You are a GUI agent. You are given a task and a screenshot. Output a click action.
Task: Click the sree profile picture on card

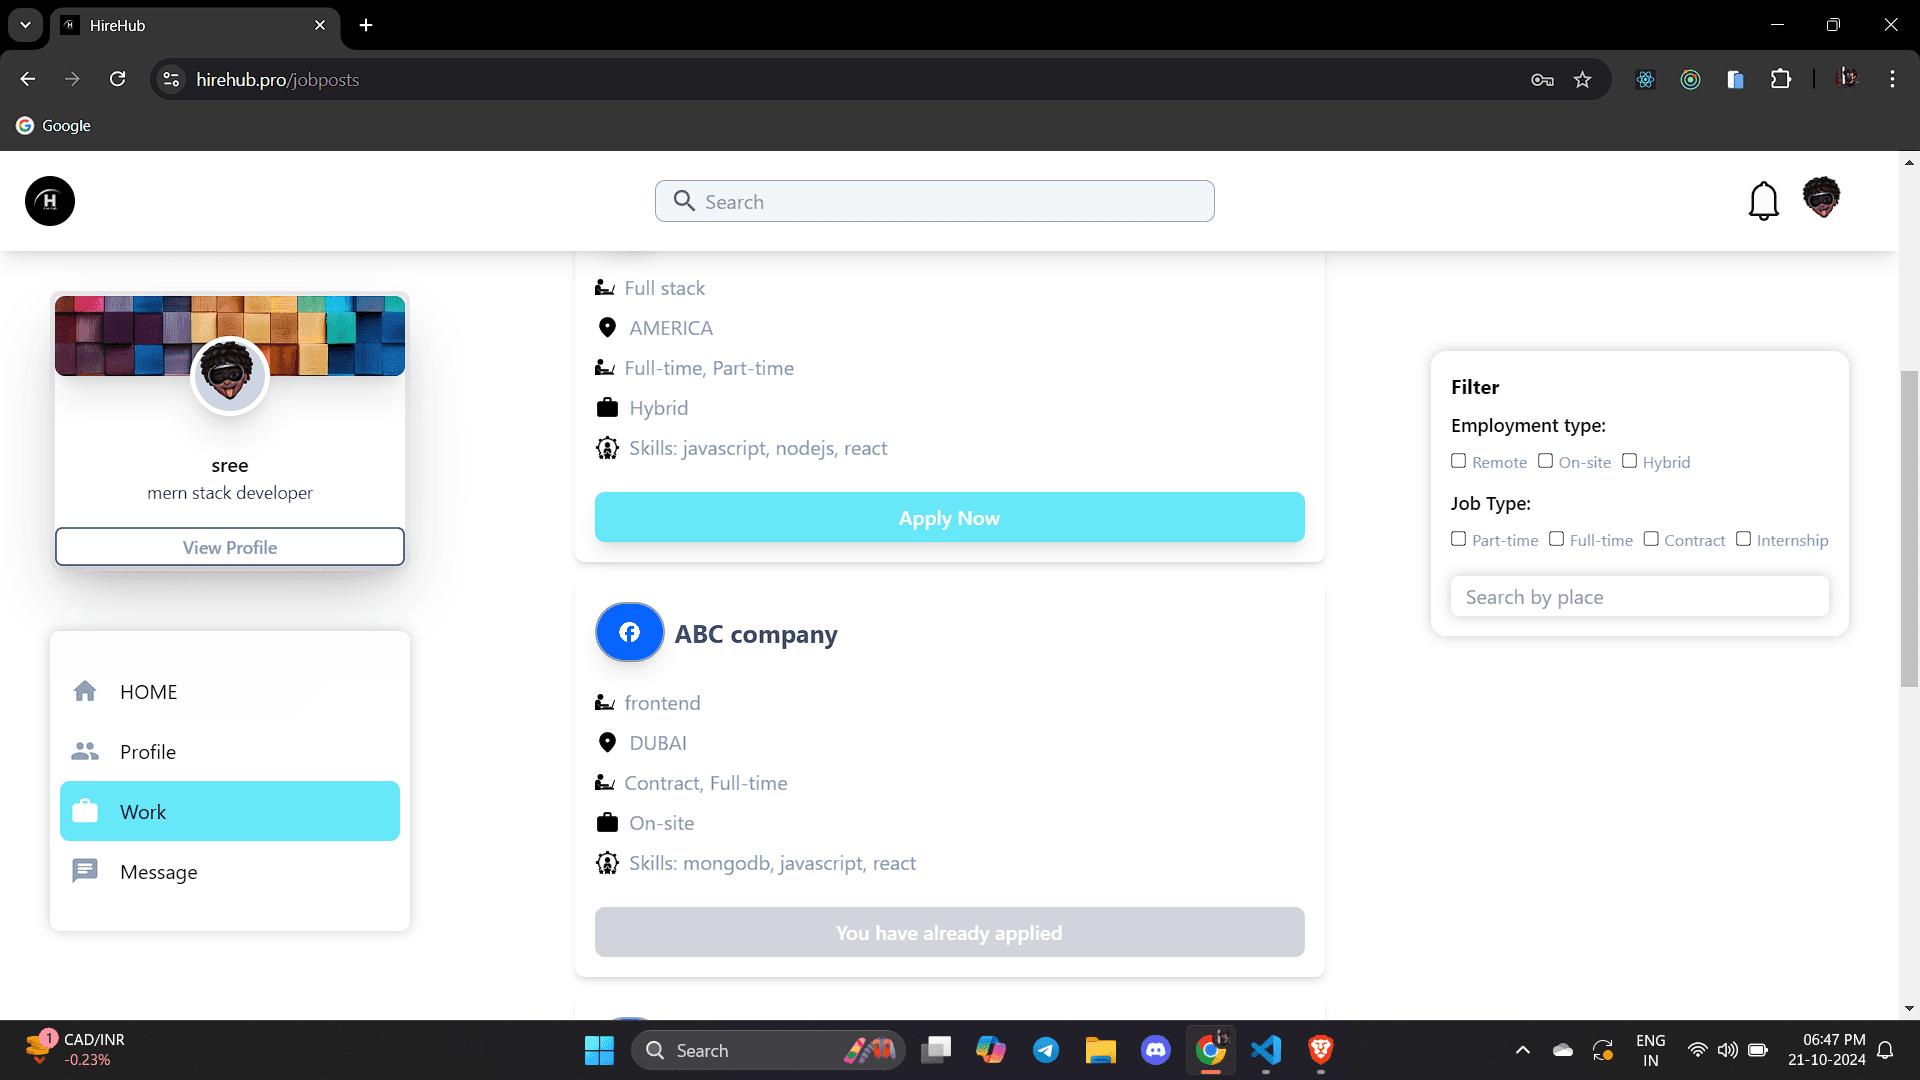[x=230, y=375]
